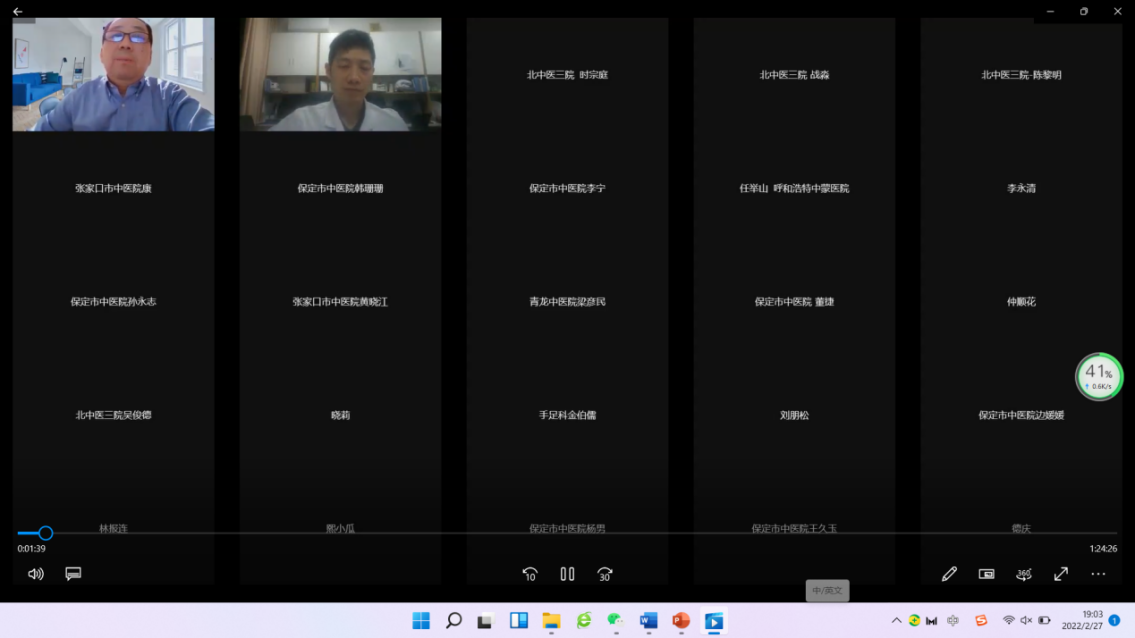Open PowerPoint from the taskbar
Screen dimensions: 1135x638
681,621
